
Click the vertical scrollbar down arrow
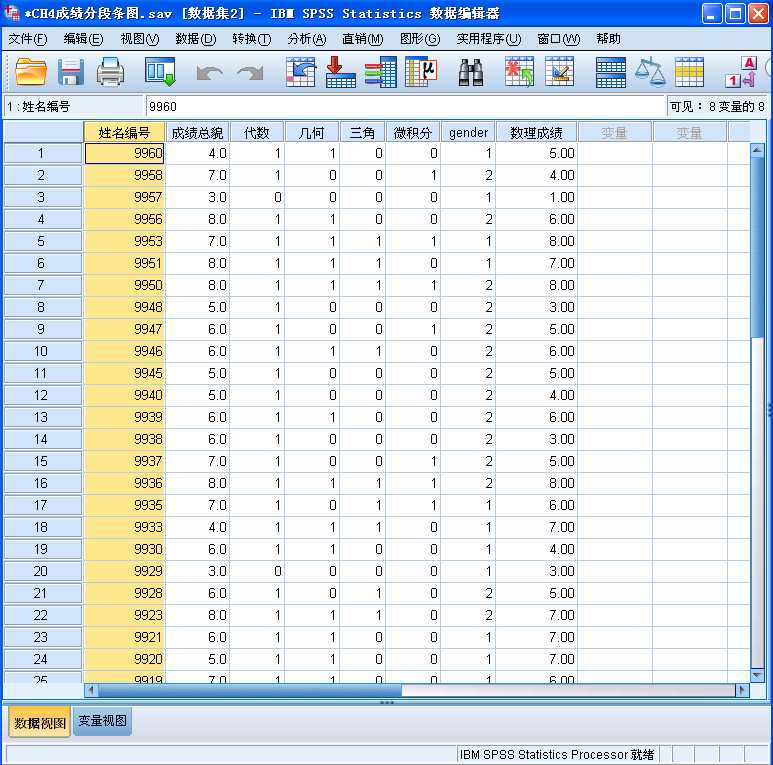(757, 674)
